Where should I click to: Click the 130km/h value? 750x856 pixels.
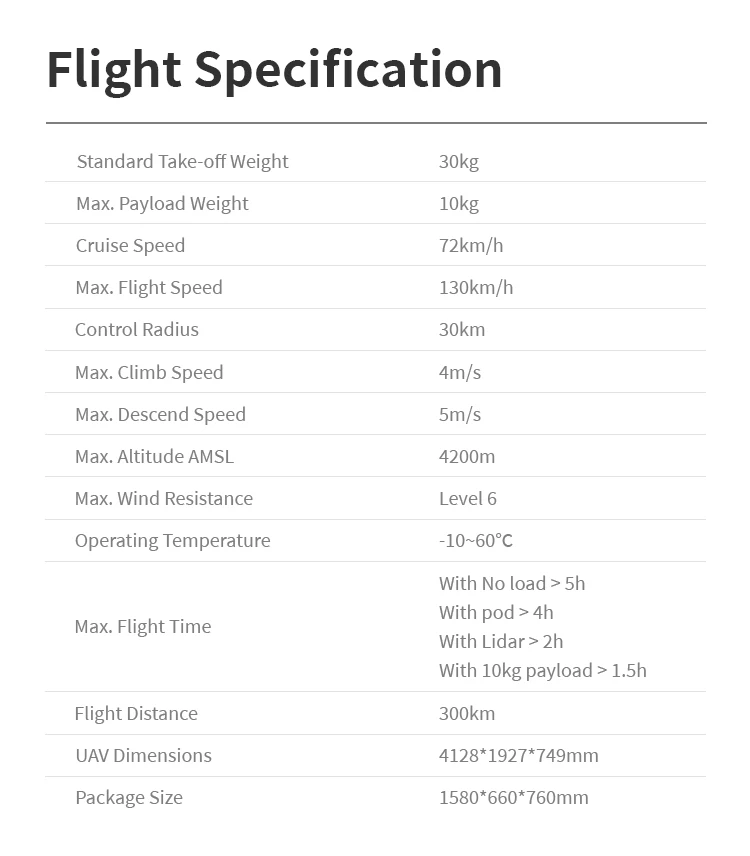pyautogui.click(x=476, y=288)
